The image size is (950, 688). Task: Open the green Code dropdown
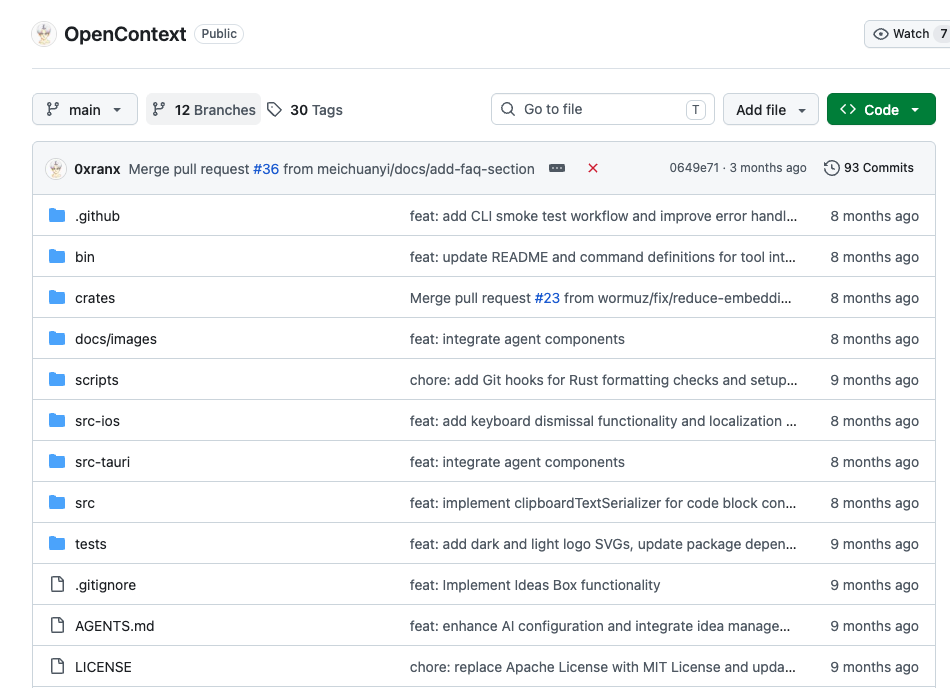pos(881,110)
